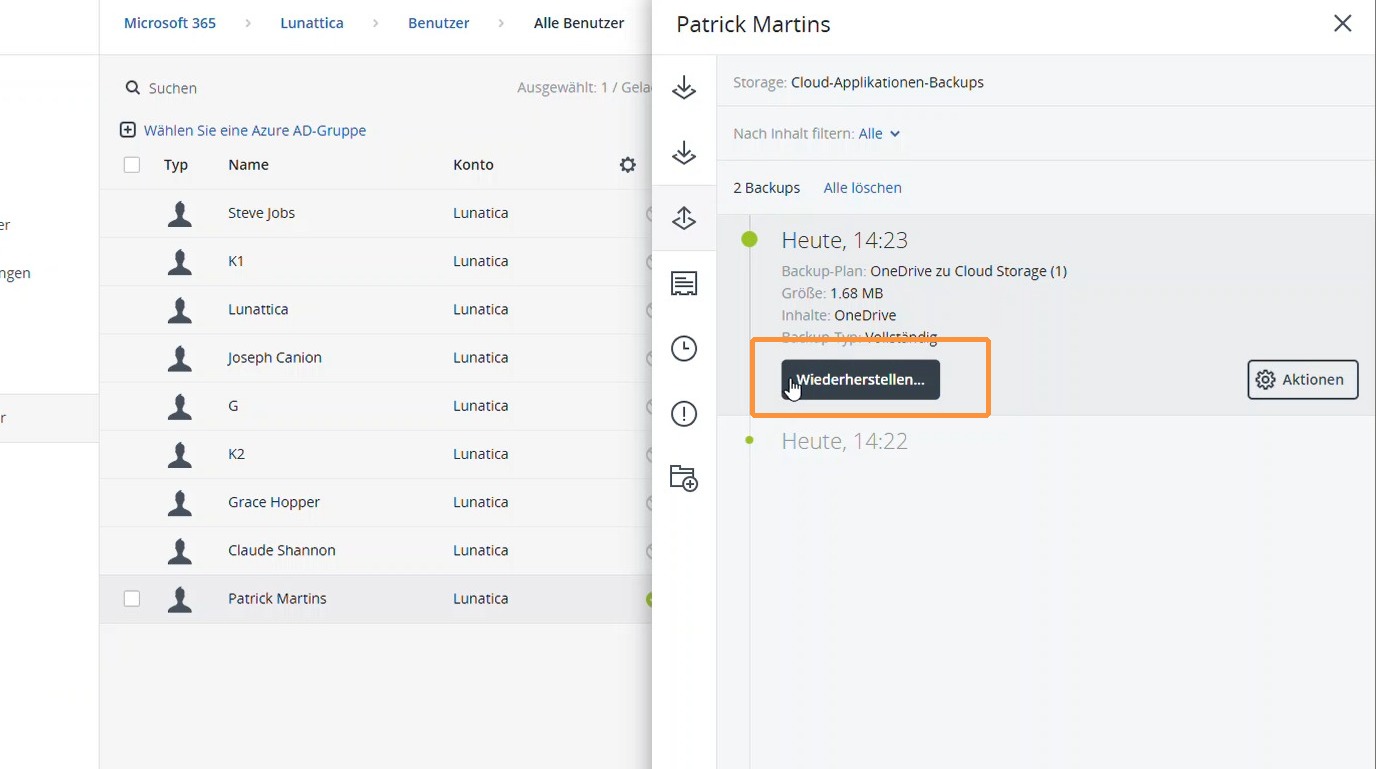Select the Patrick Martins name in table

(x=277, y=599)
